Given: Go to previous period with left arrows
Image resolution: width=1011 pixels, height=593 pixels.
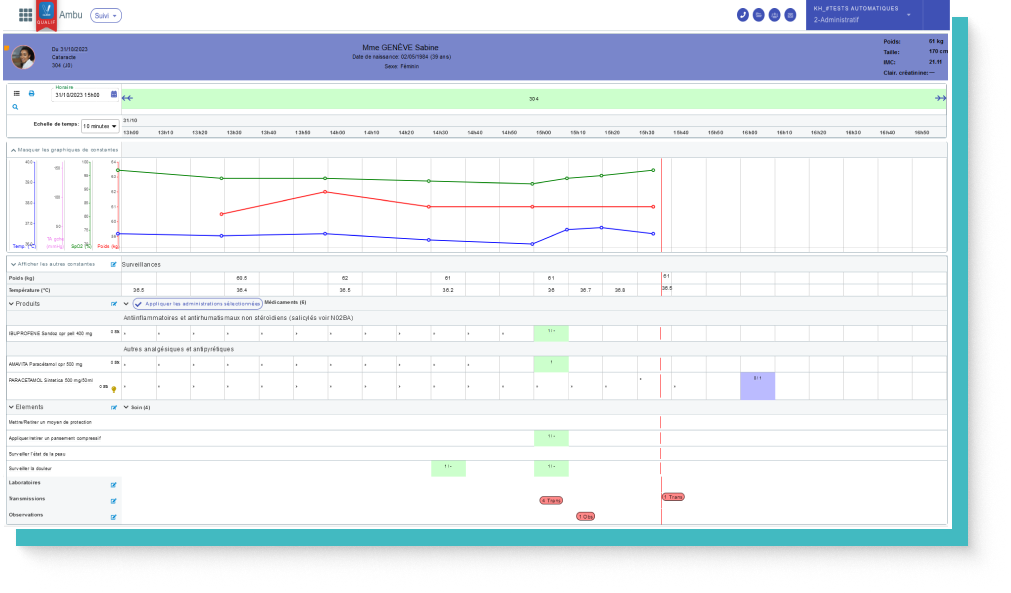Looking at the screenshot, I should tap(127, 98).
